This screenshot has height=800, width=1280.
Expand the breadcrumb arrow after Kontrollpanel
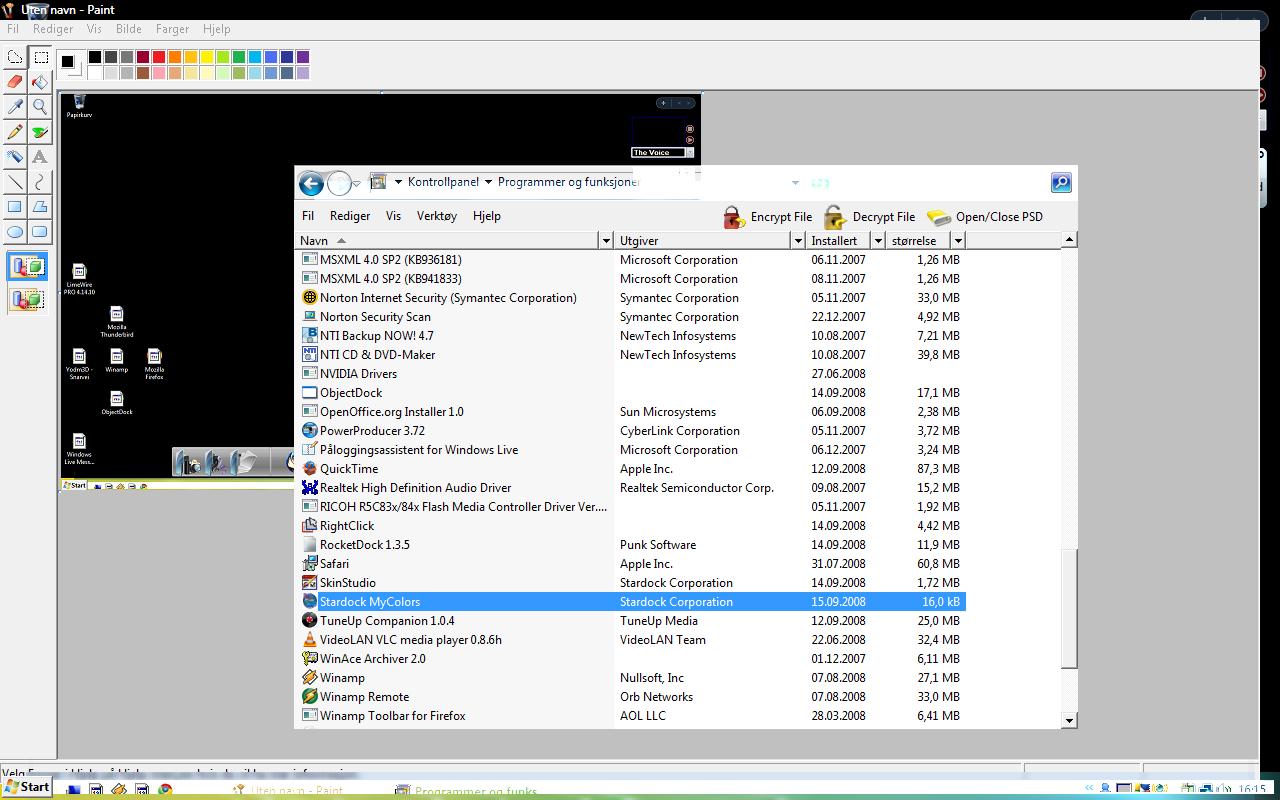point(488,182)
